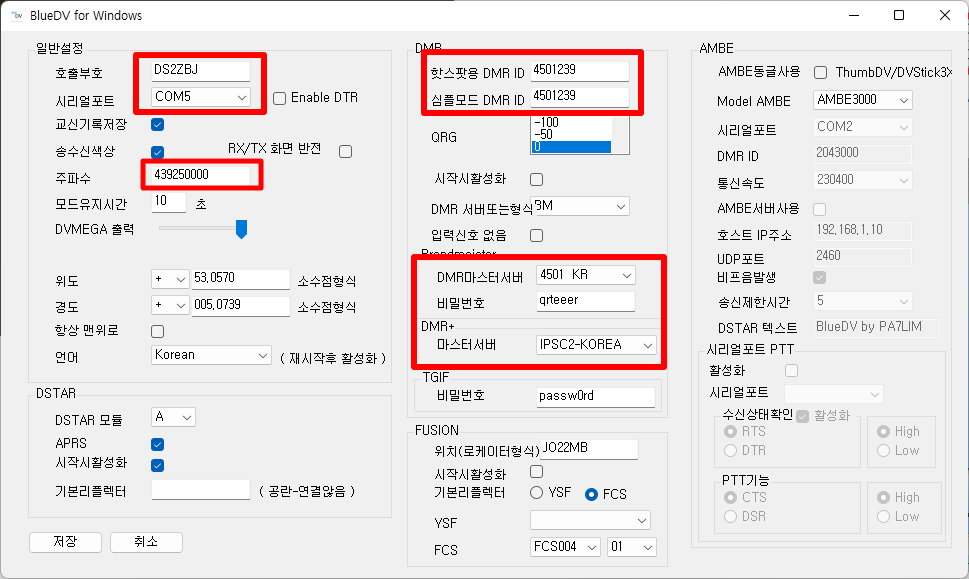Toggle DSTAR 시작시활성화 checkbox

coord(158,465)
